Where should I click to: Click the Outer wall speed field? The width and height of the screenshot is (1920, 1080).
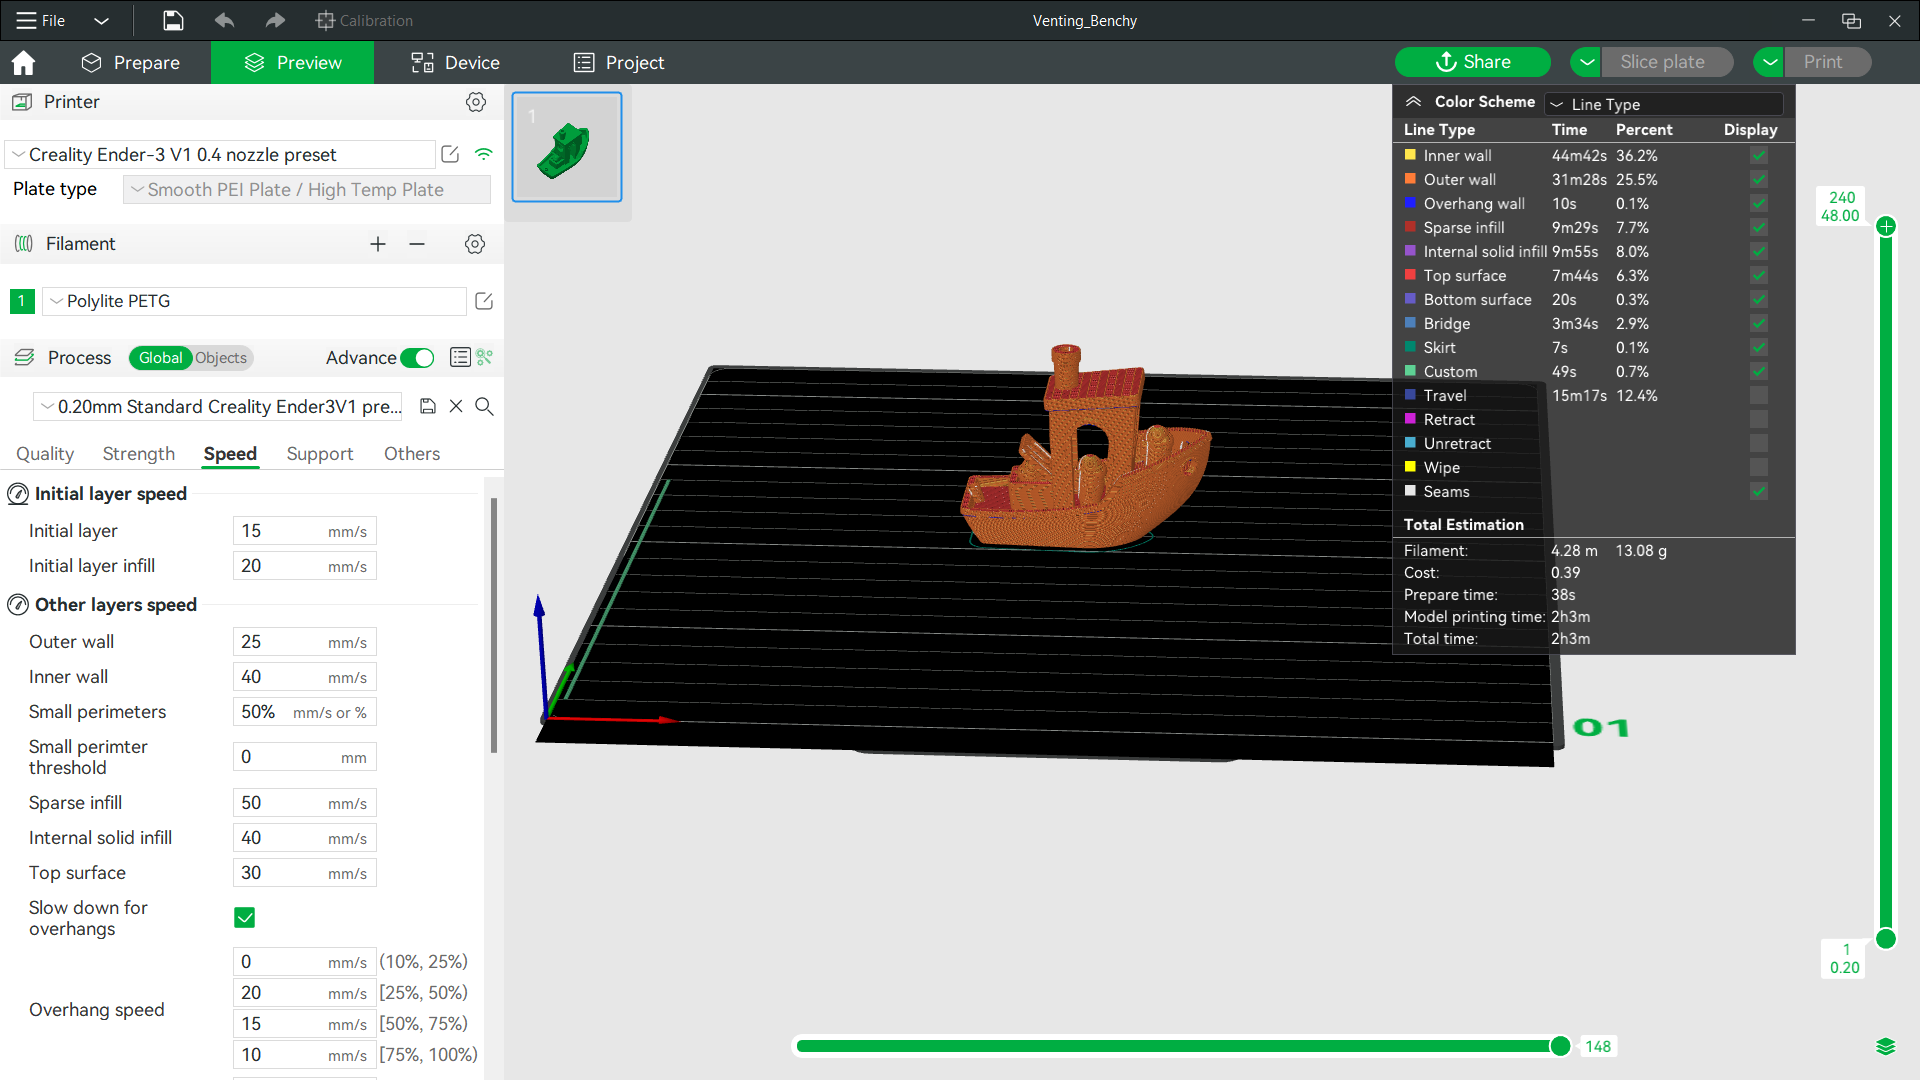[305, 642]
